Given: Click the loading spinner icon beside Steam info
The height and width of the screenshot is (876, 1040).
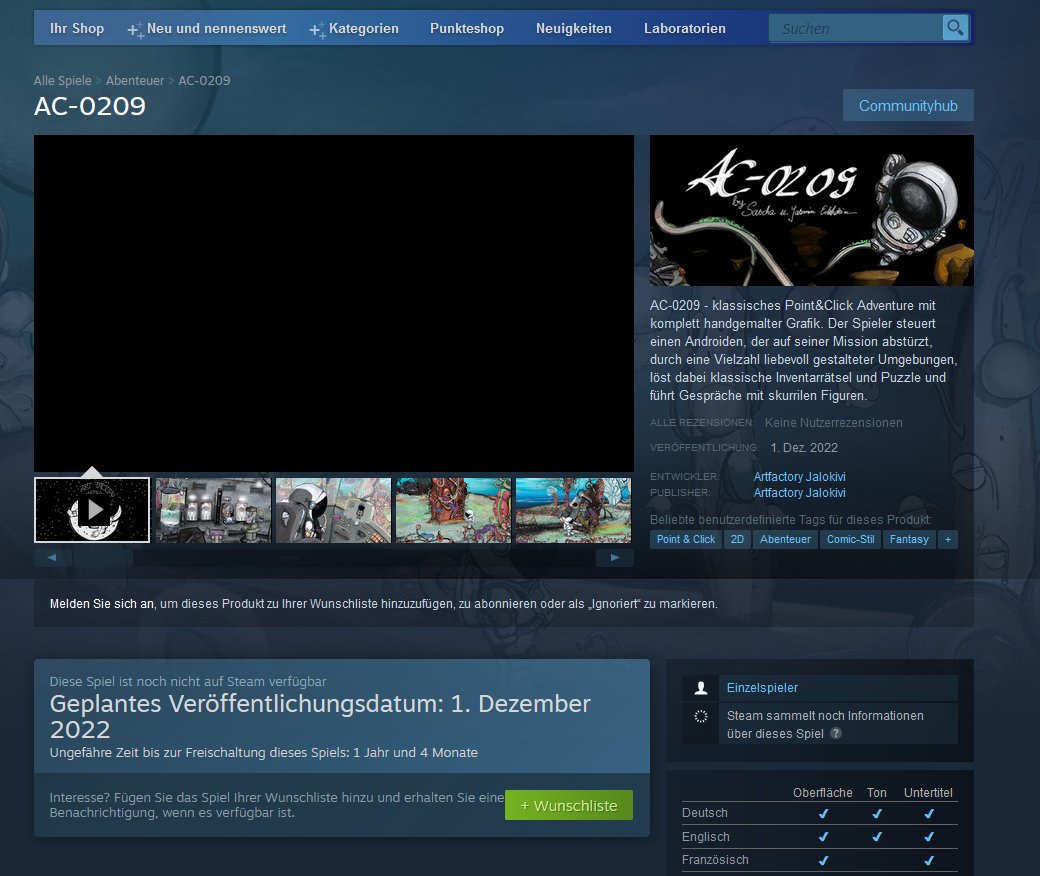Looking at the screenshot, I should [x=700, y=716].
